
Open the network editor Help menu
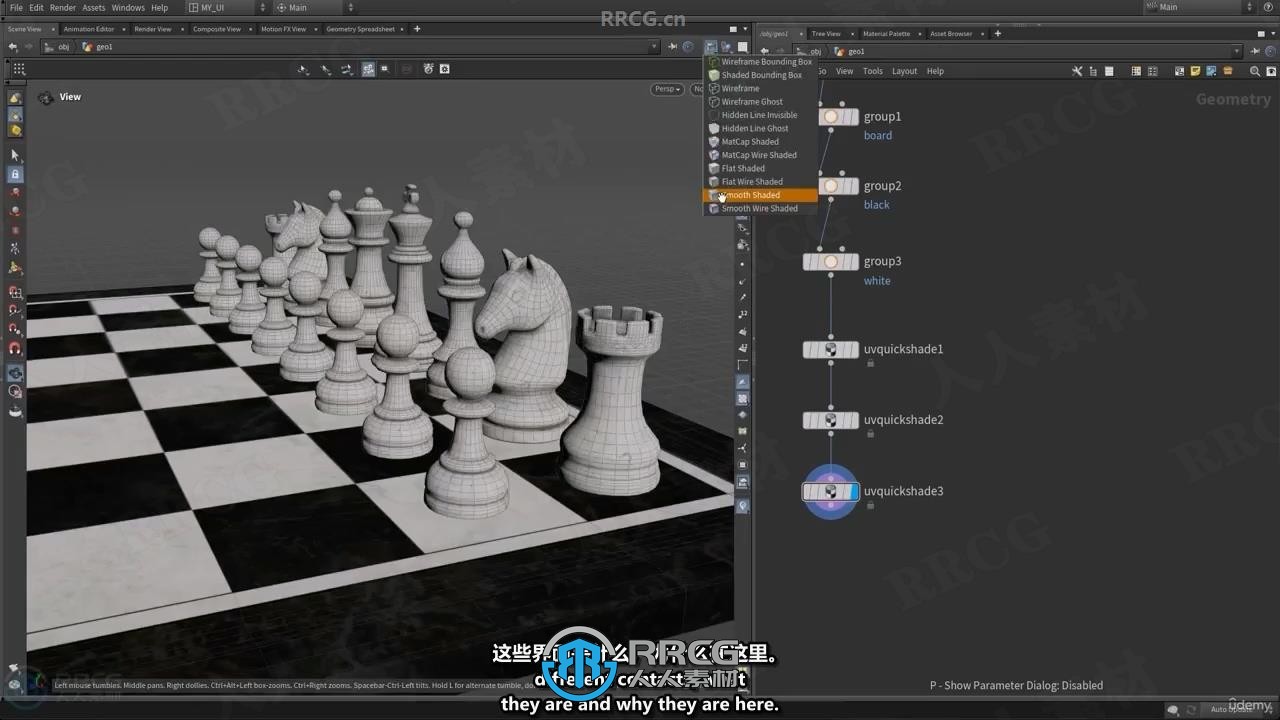click(935, 71)
